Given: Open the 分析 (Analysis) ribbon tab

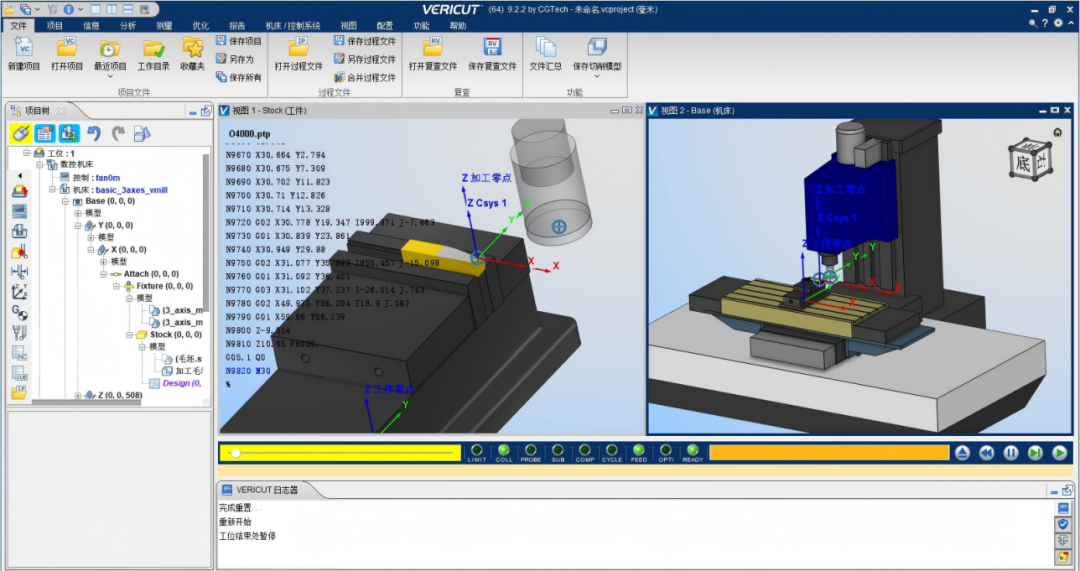Looking at the screenshot, I should pyautogui.click(x=128, y=25).
